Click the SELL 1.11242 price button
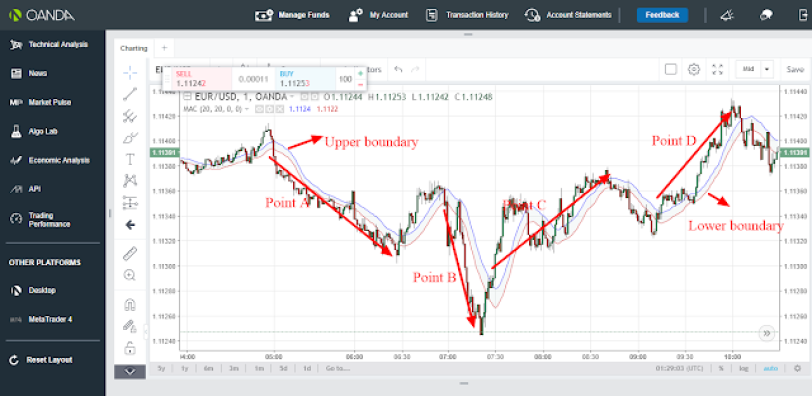 coord(202,79)
